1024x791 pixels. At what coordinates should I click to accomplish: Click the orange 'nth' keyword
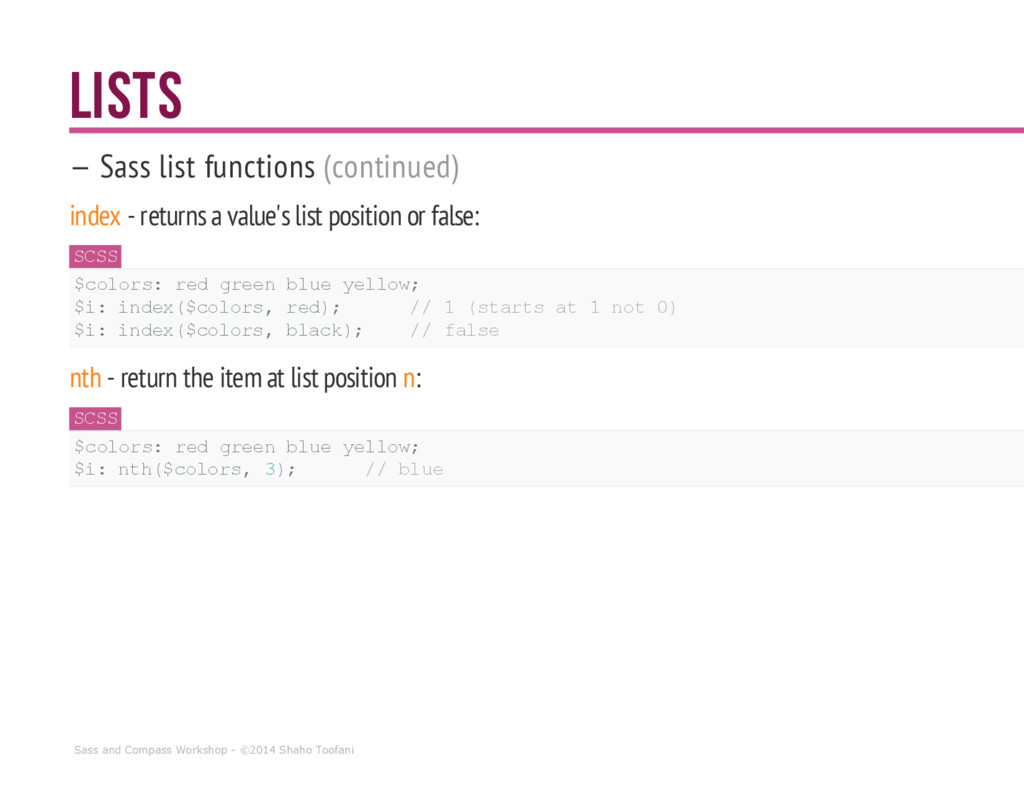[x=86, y=378]
